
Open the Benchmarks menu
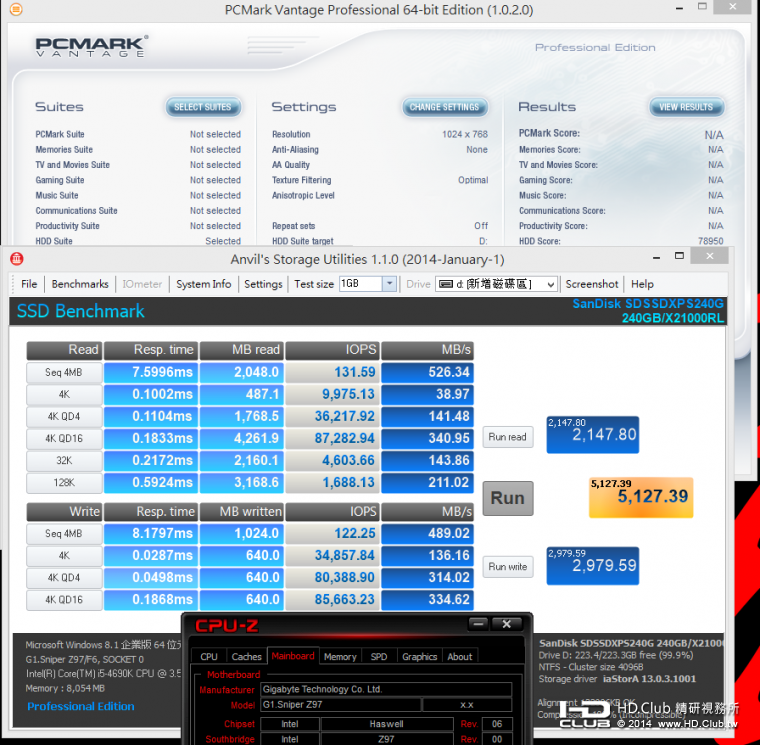tap(80, 284)
